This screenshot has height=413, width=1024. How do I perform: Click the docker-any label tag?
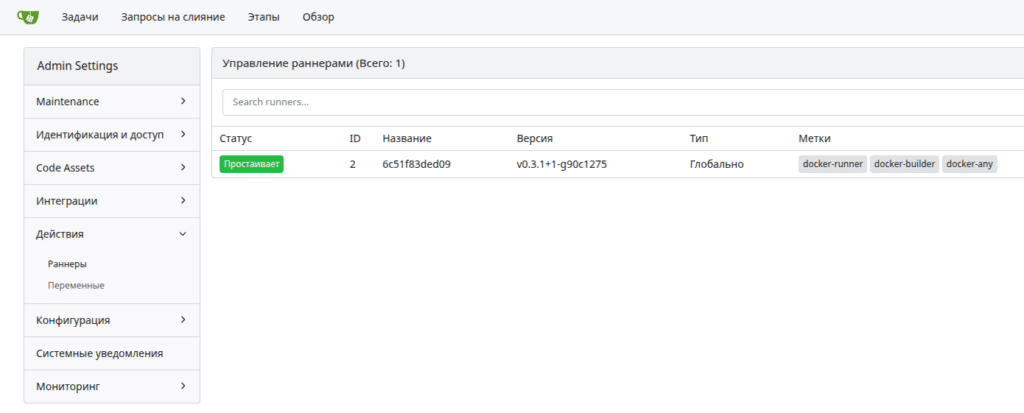(x=969, y=164)
